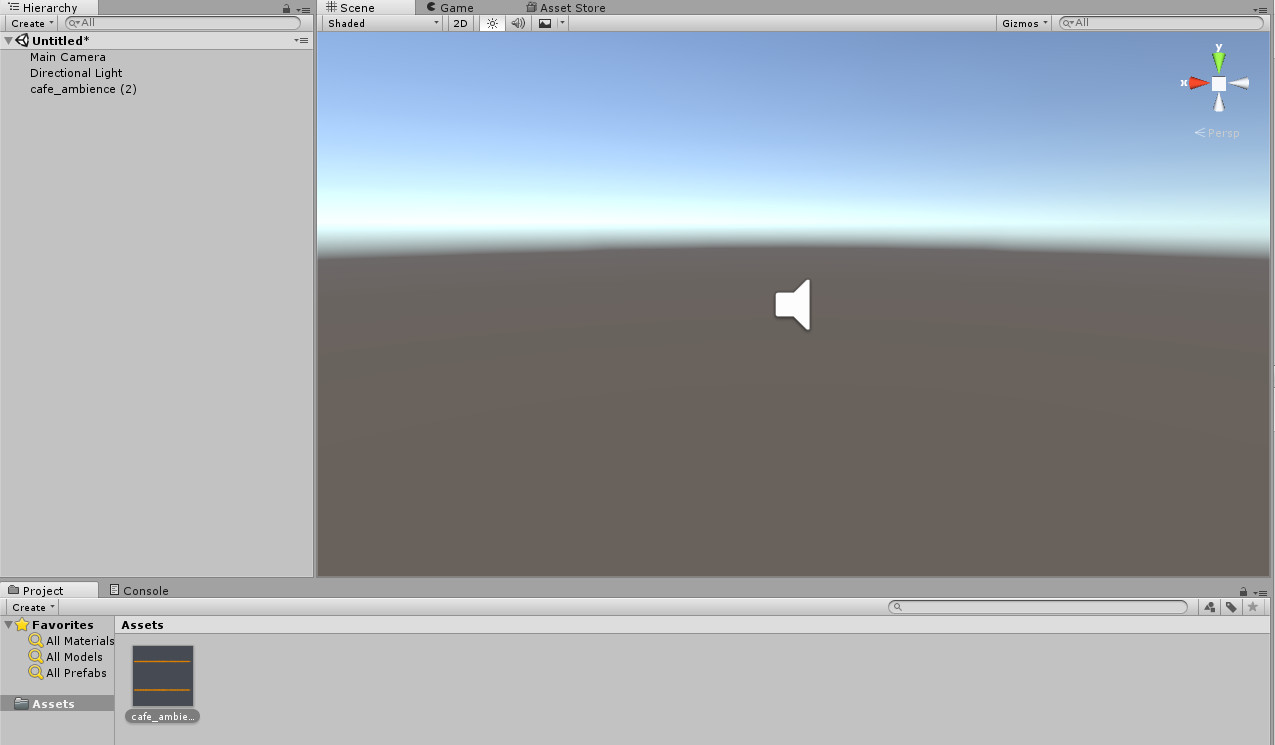Toggle 2D view mode
Image resolution: width=1275 pixels, height=745 pixels.
[460, 23]
